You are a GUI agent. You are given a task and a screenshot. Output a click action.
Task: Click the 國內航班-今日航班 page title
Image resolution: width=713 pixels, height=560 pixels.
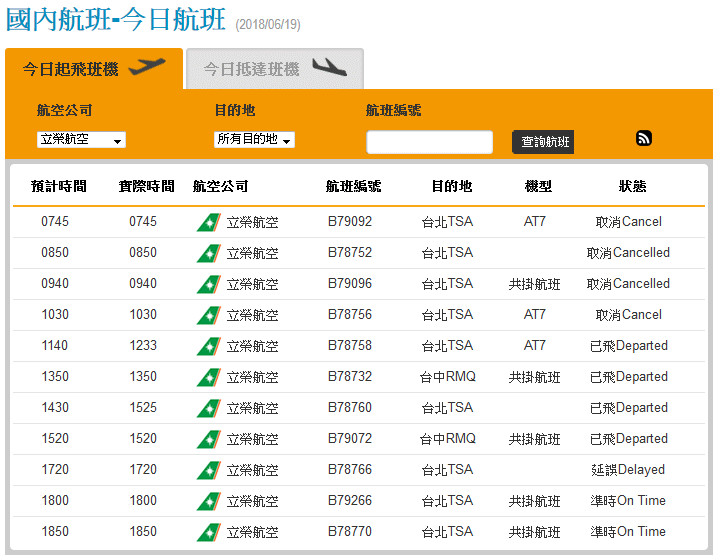coord(115,19)
